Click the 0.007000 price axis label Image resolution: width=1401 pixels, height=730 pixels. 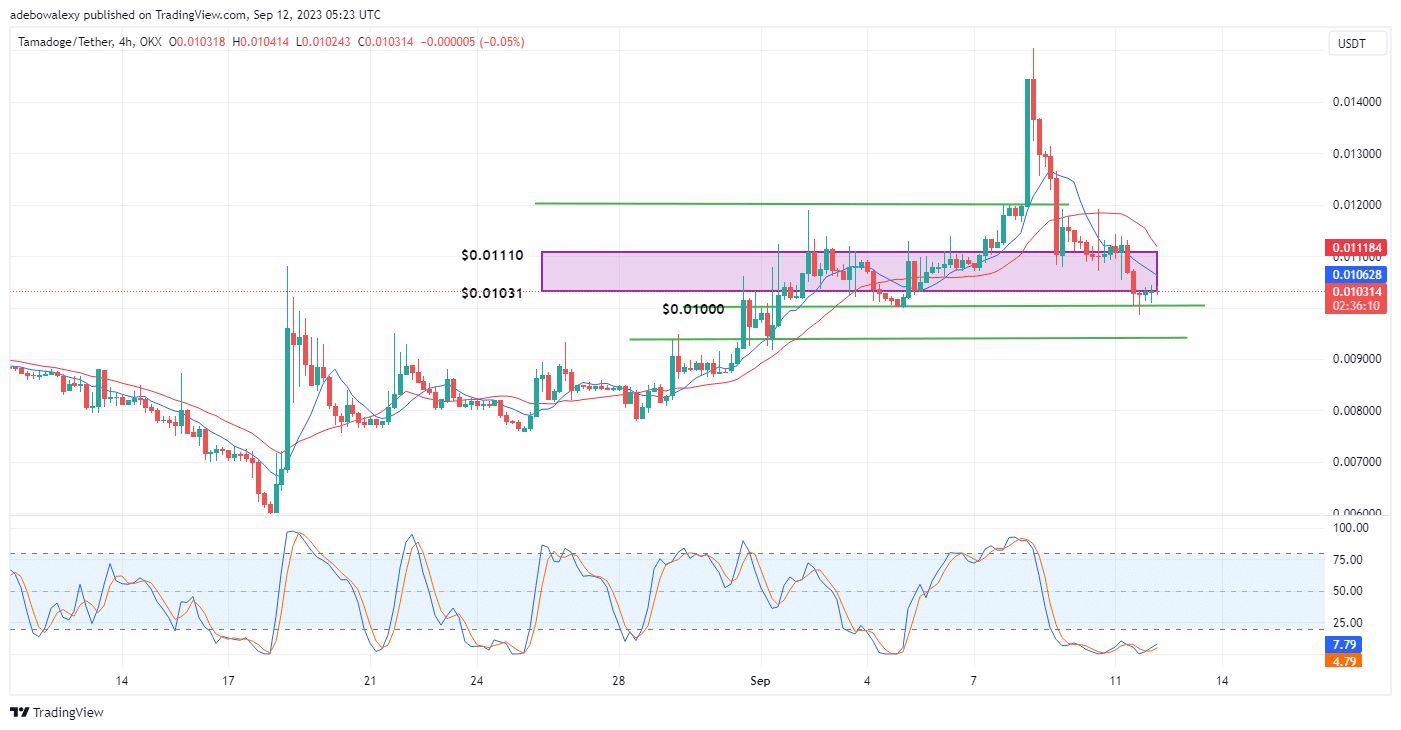tap(1357, 462)
